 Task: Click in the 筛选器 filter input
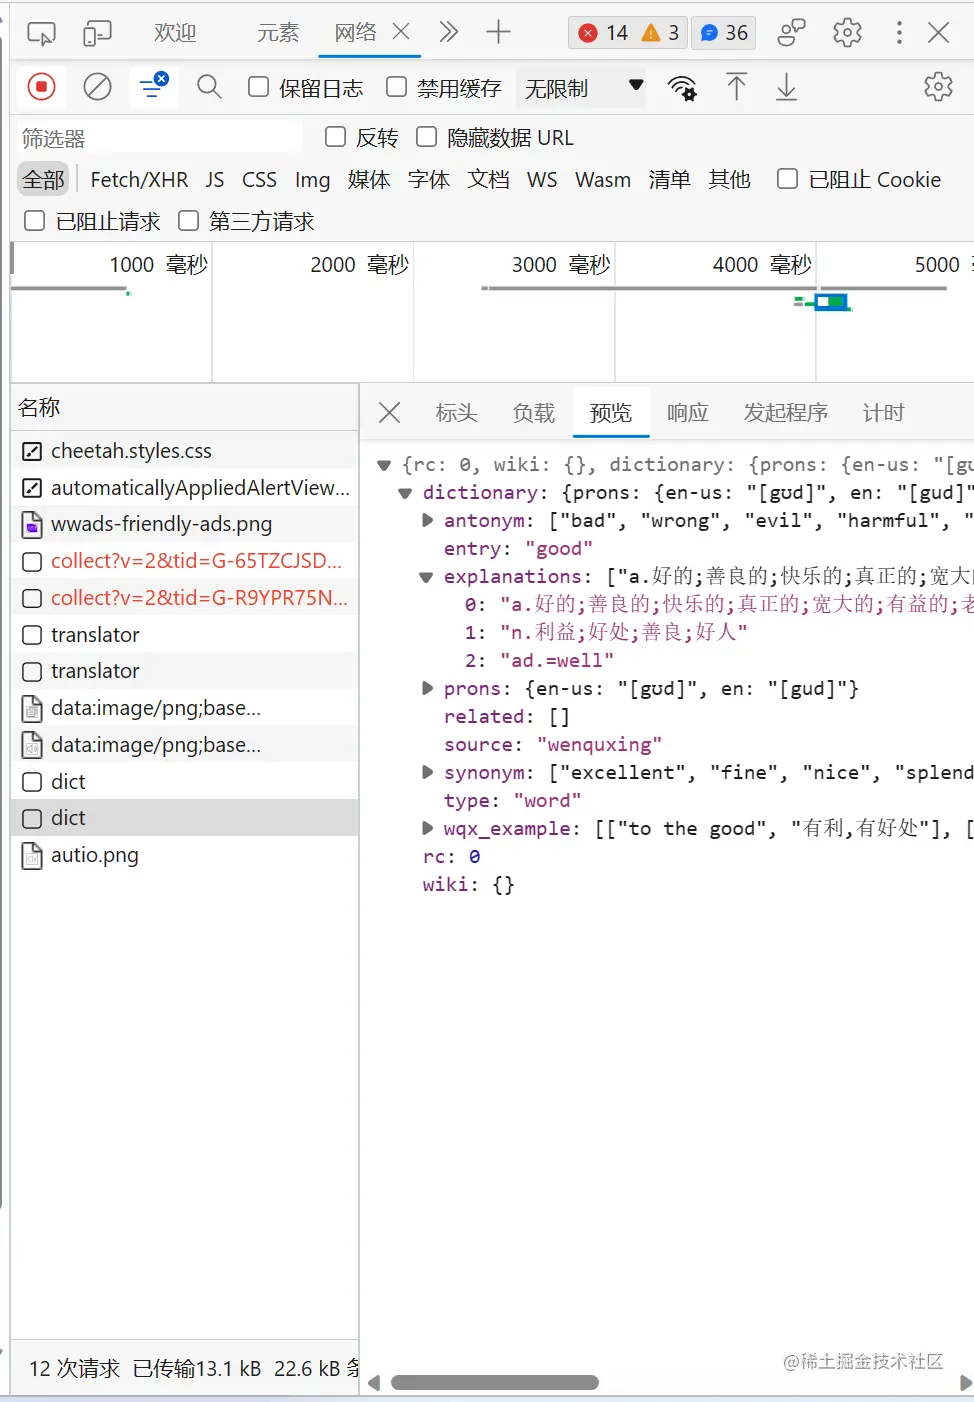(x=160, y=138)
